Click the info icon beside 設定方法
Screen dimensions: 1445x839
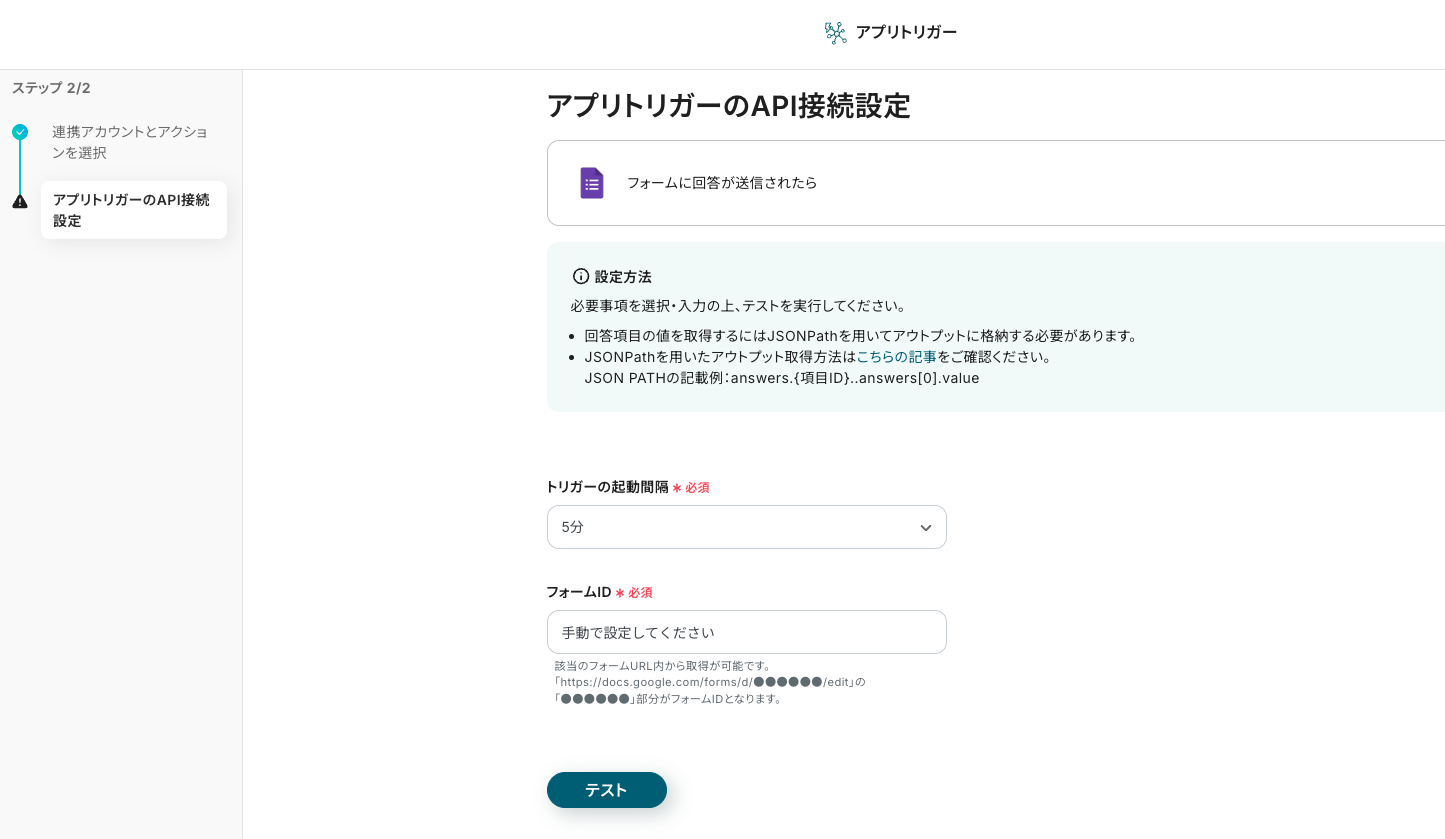point(581,276)
